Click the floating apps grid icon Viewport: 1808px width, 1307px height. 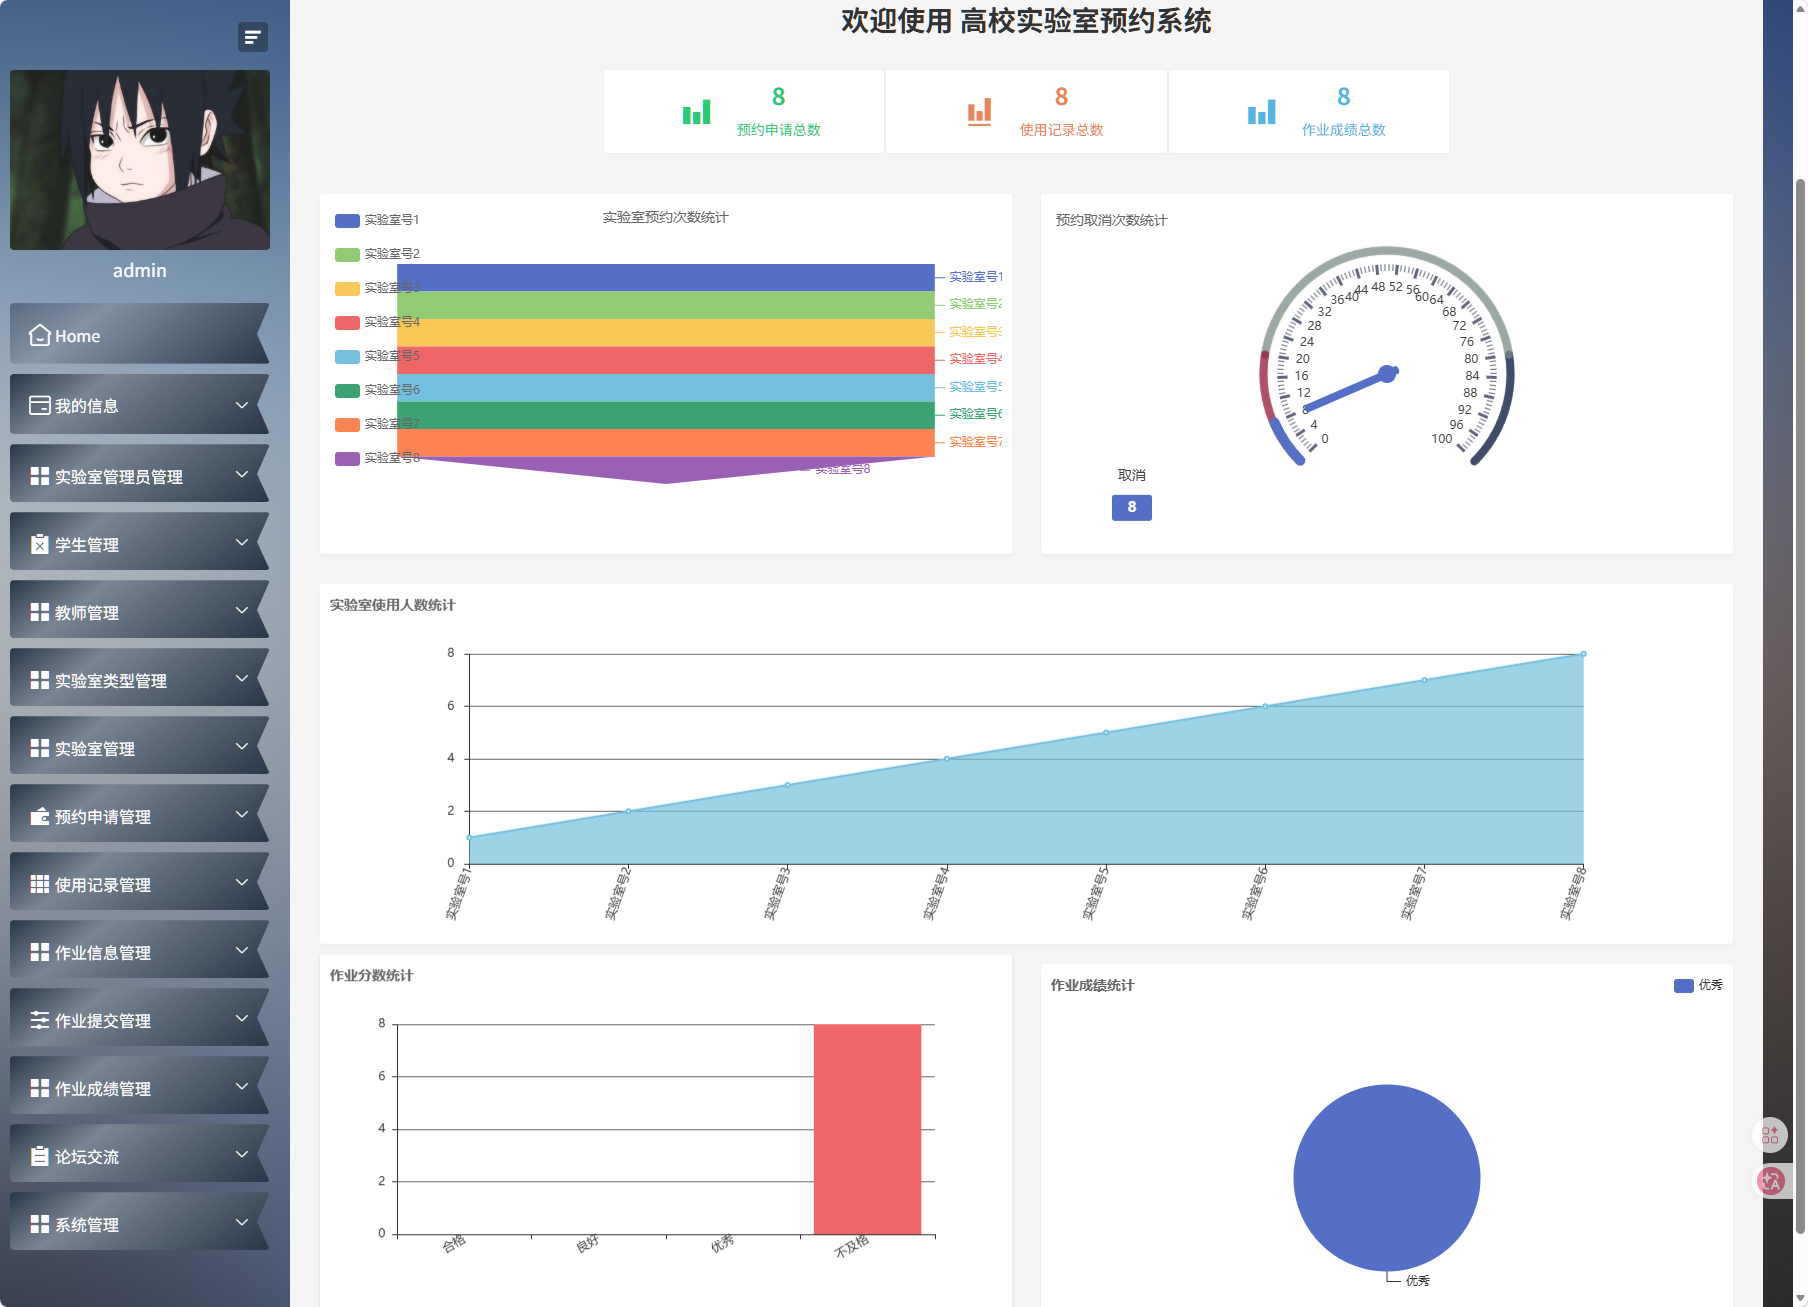coord(1770,1135)
